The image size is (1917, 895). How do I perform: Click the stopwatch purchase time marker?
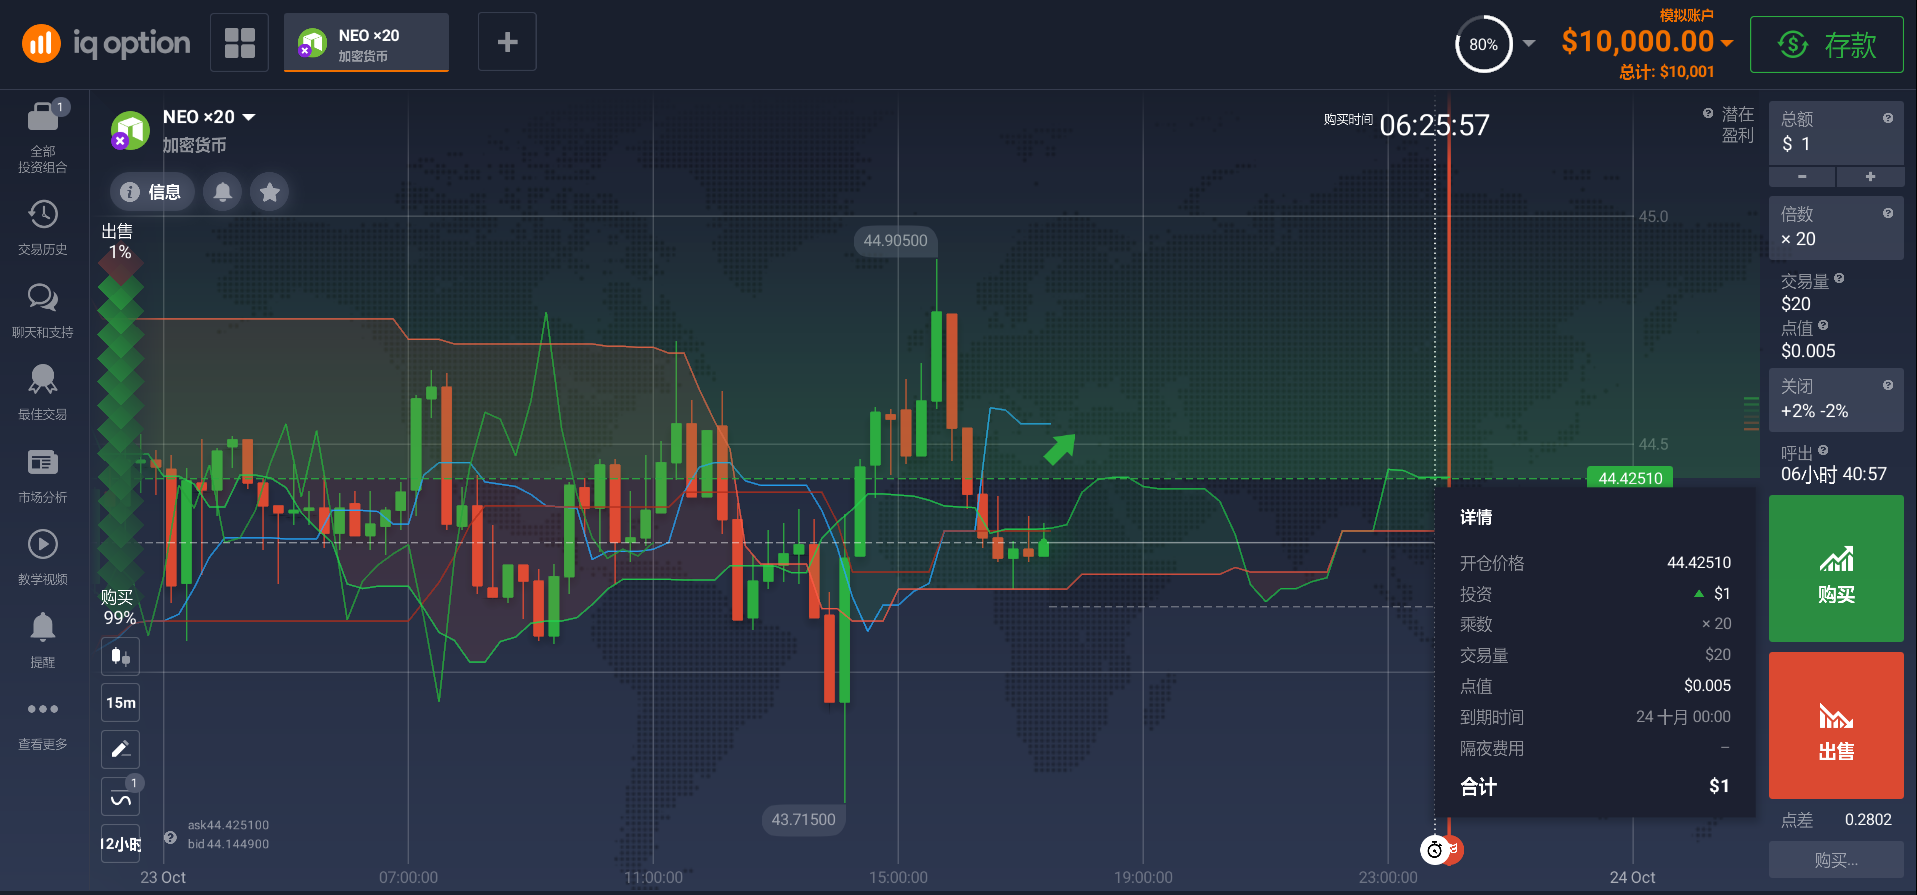point(1434,850)
